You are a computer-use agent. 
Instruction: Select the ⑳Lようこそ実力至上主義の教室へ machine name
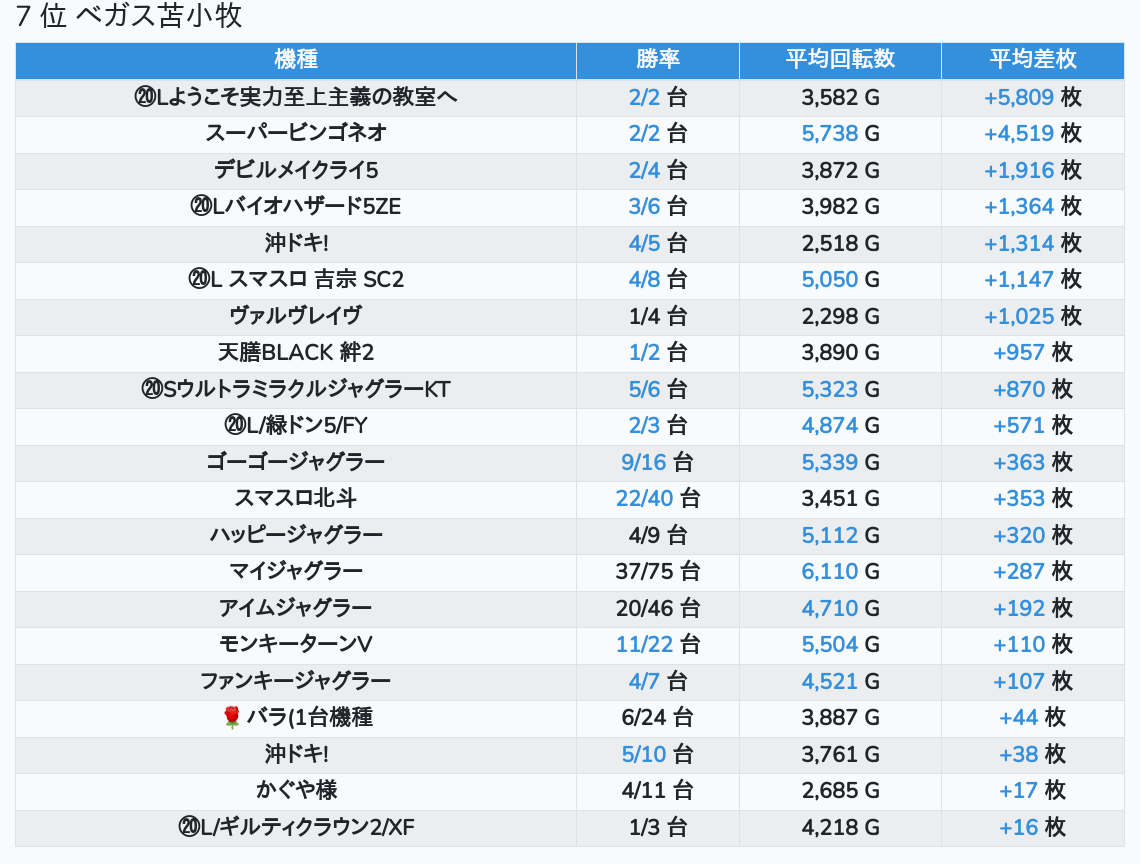(x=296, y=97)
